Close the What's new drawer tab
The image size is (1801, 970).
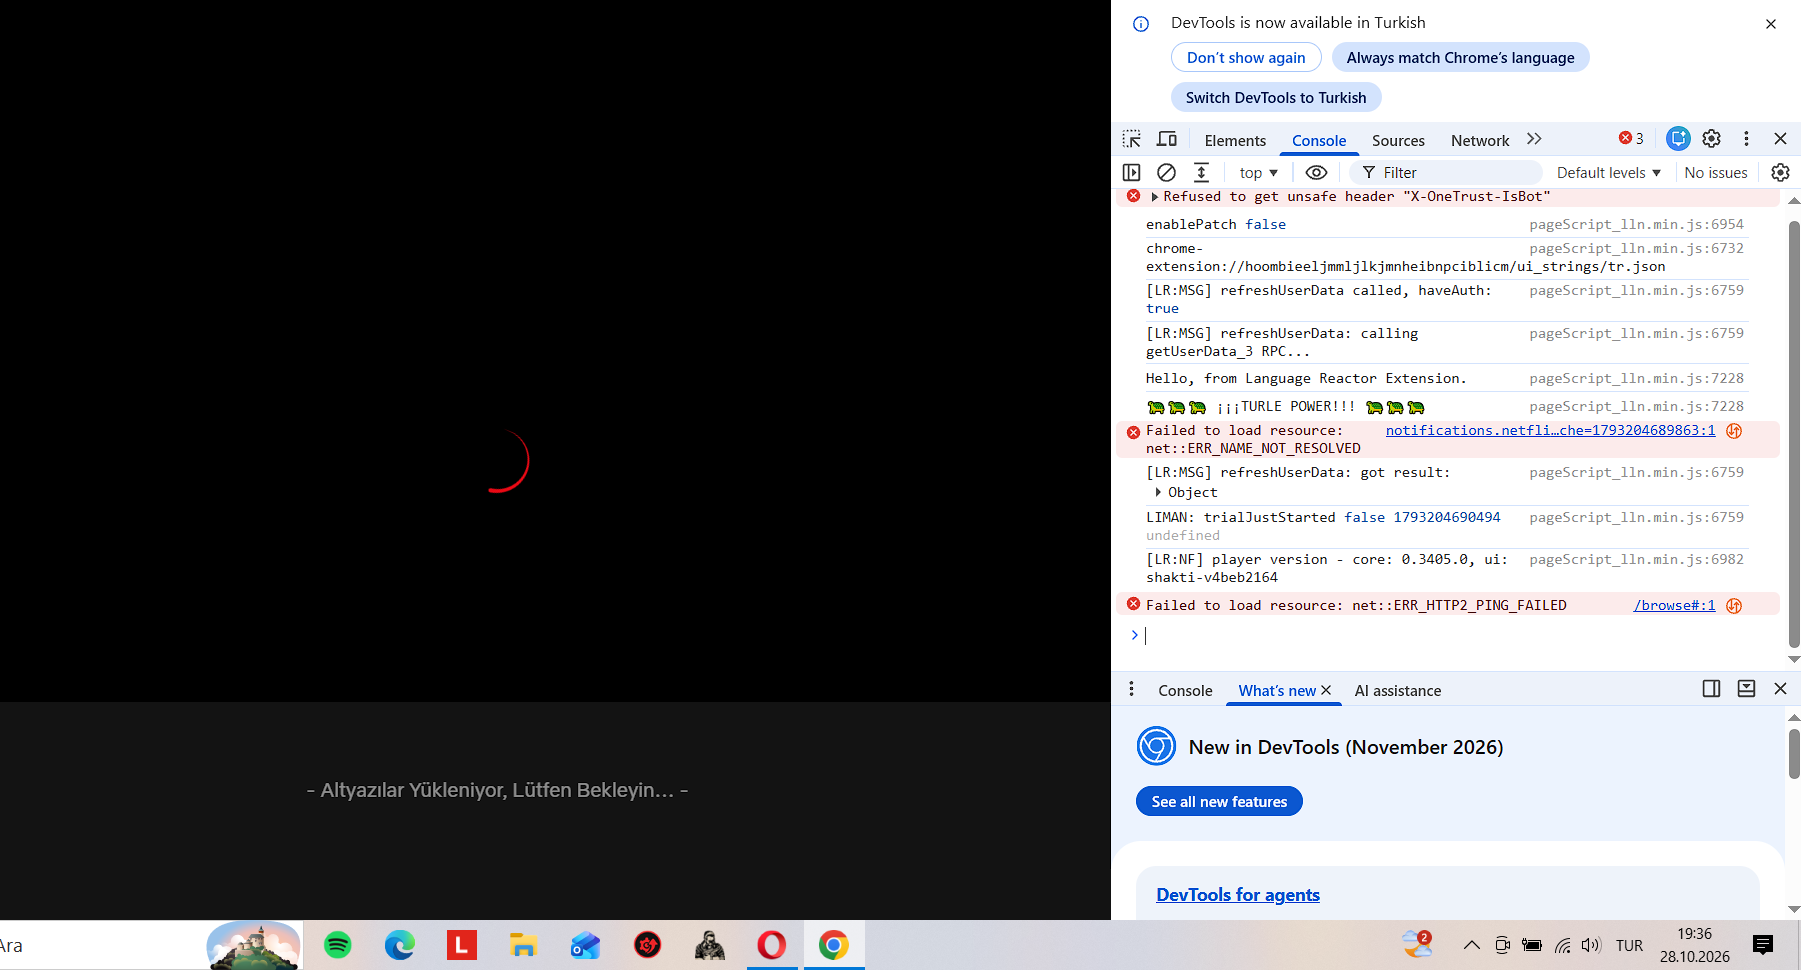coord(1326,690)
